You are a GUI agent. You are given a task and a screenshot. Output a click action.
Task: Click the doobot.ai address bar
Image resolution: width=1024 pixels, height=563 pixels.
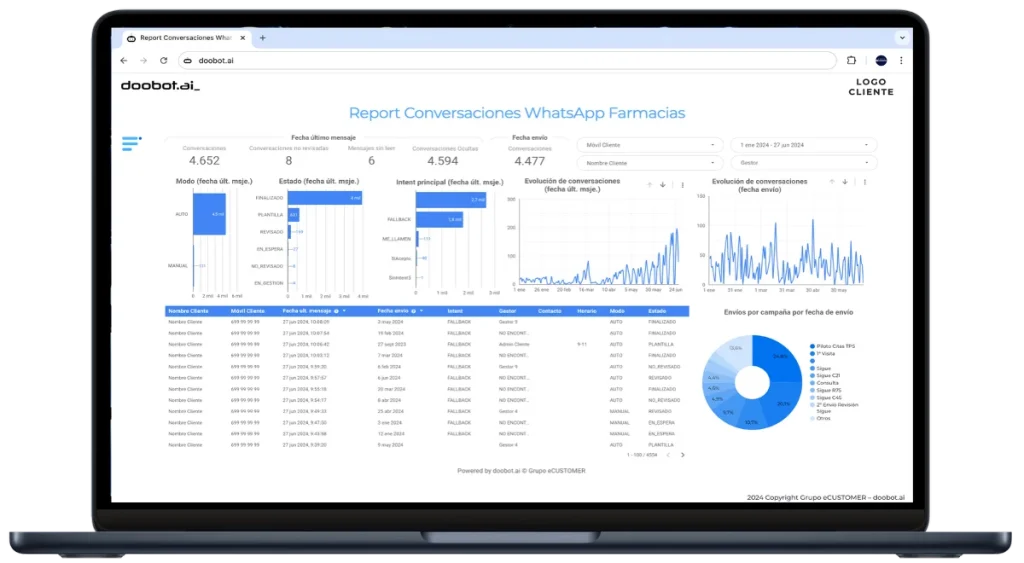tap(500, 61)
